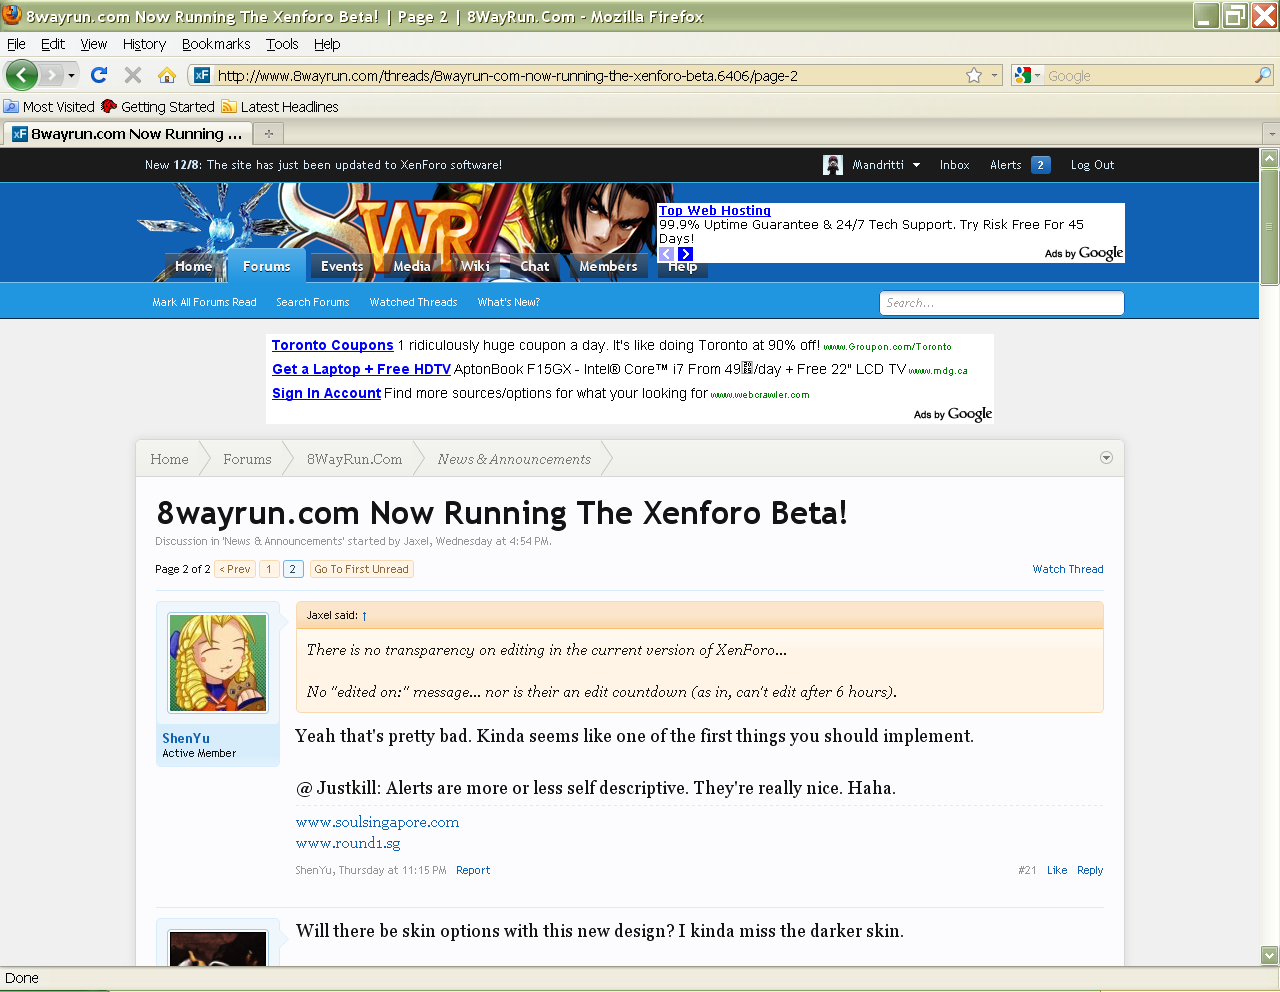Click the browser Forward arrow button
This screenshot has height=992, width=1280.
[52, 75]
